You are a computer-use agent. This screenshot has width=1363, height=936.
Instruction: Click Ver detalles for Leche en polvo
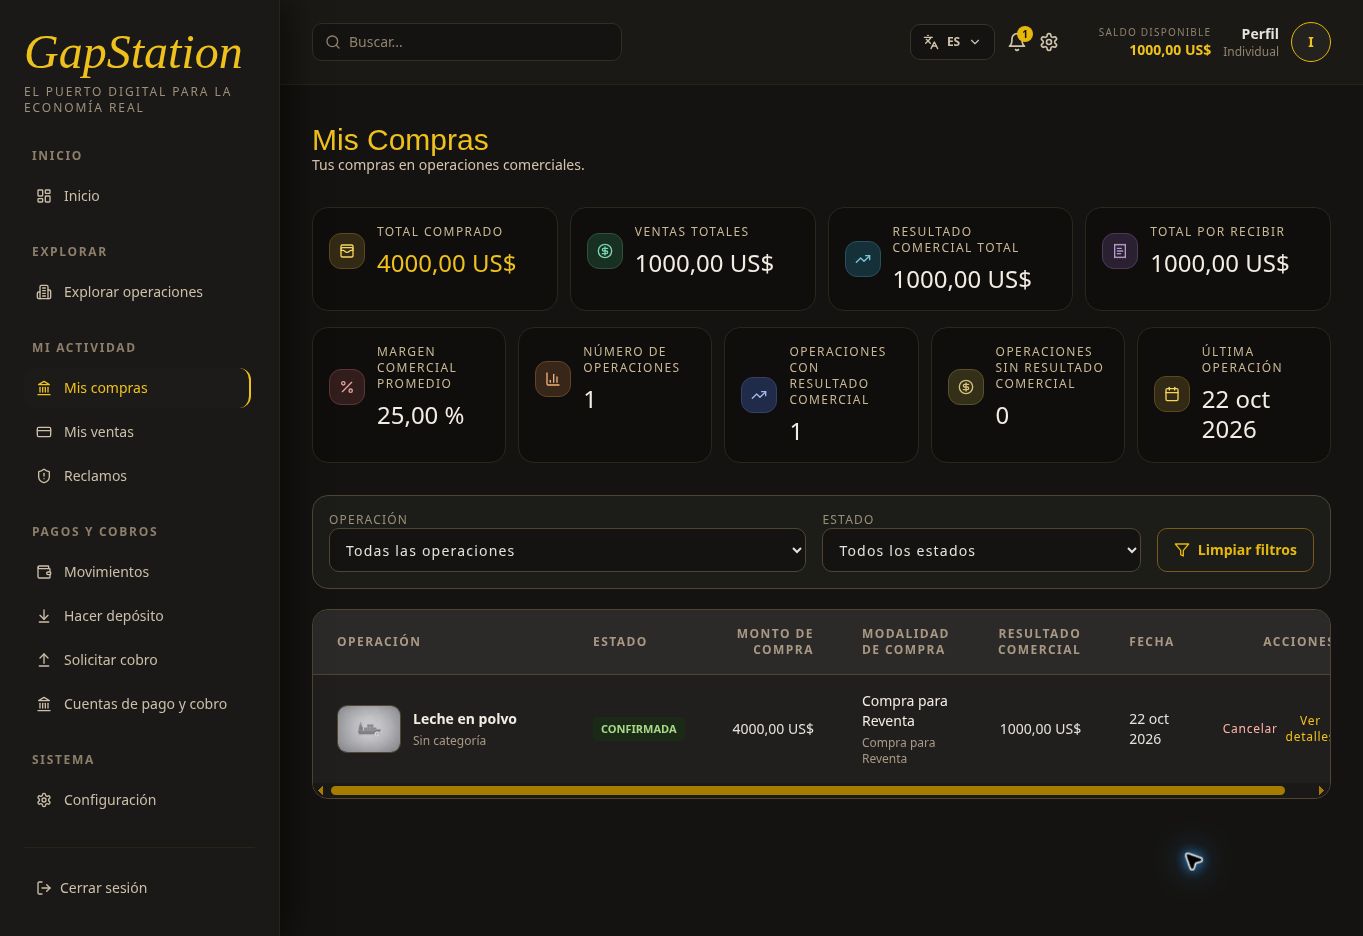click(x=1308, y=728)
